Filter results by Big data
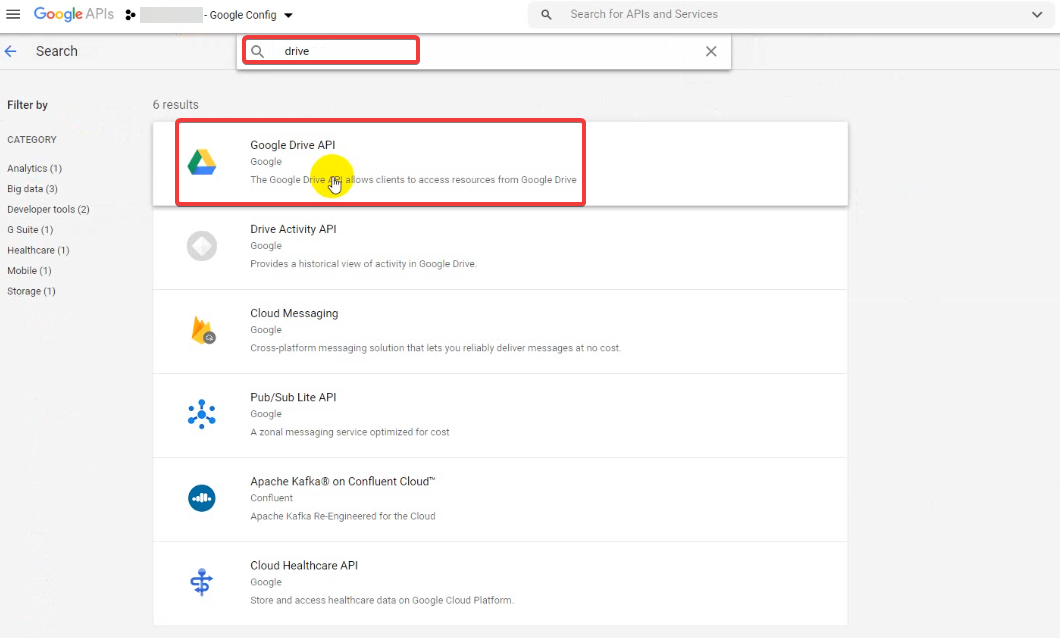 pos(32,189)
